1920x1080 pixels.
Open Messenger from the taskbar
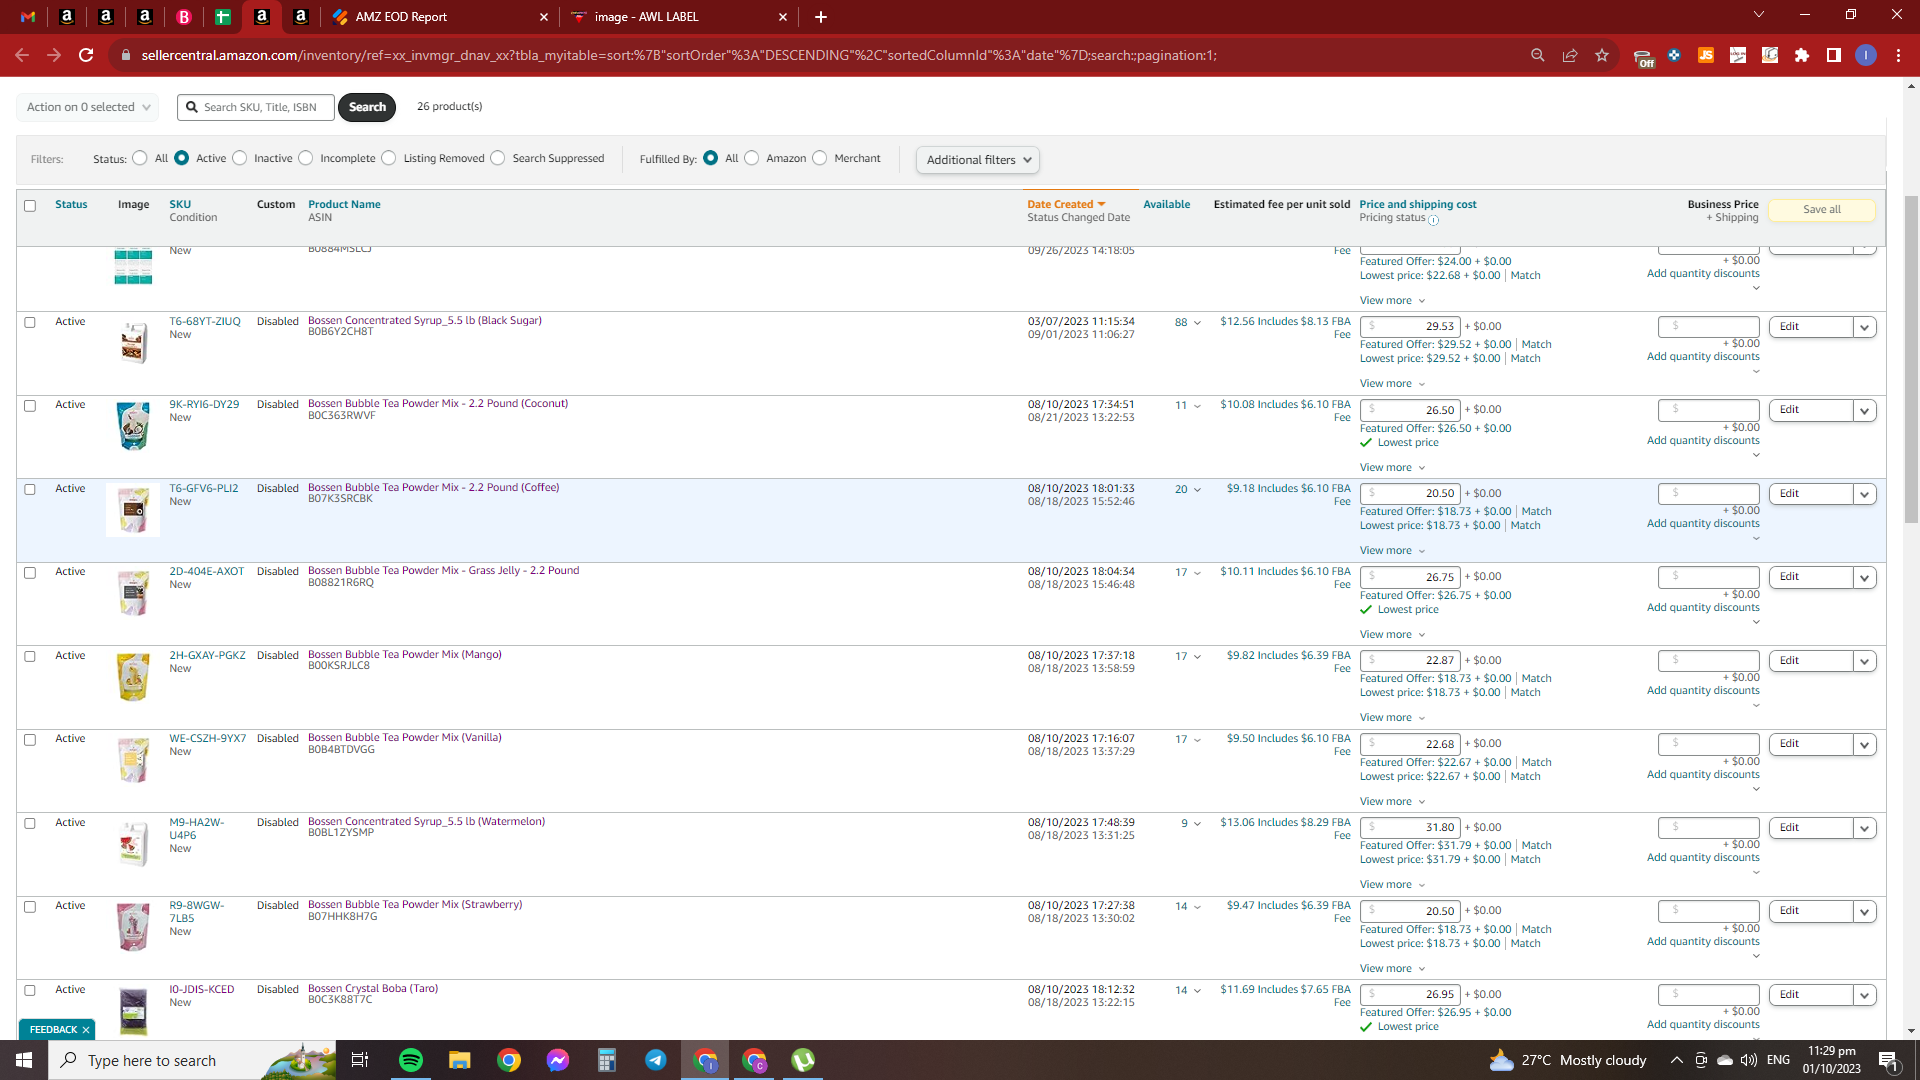(x=558, y=1060)
